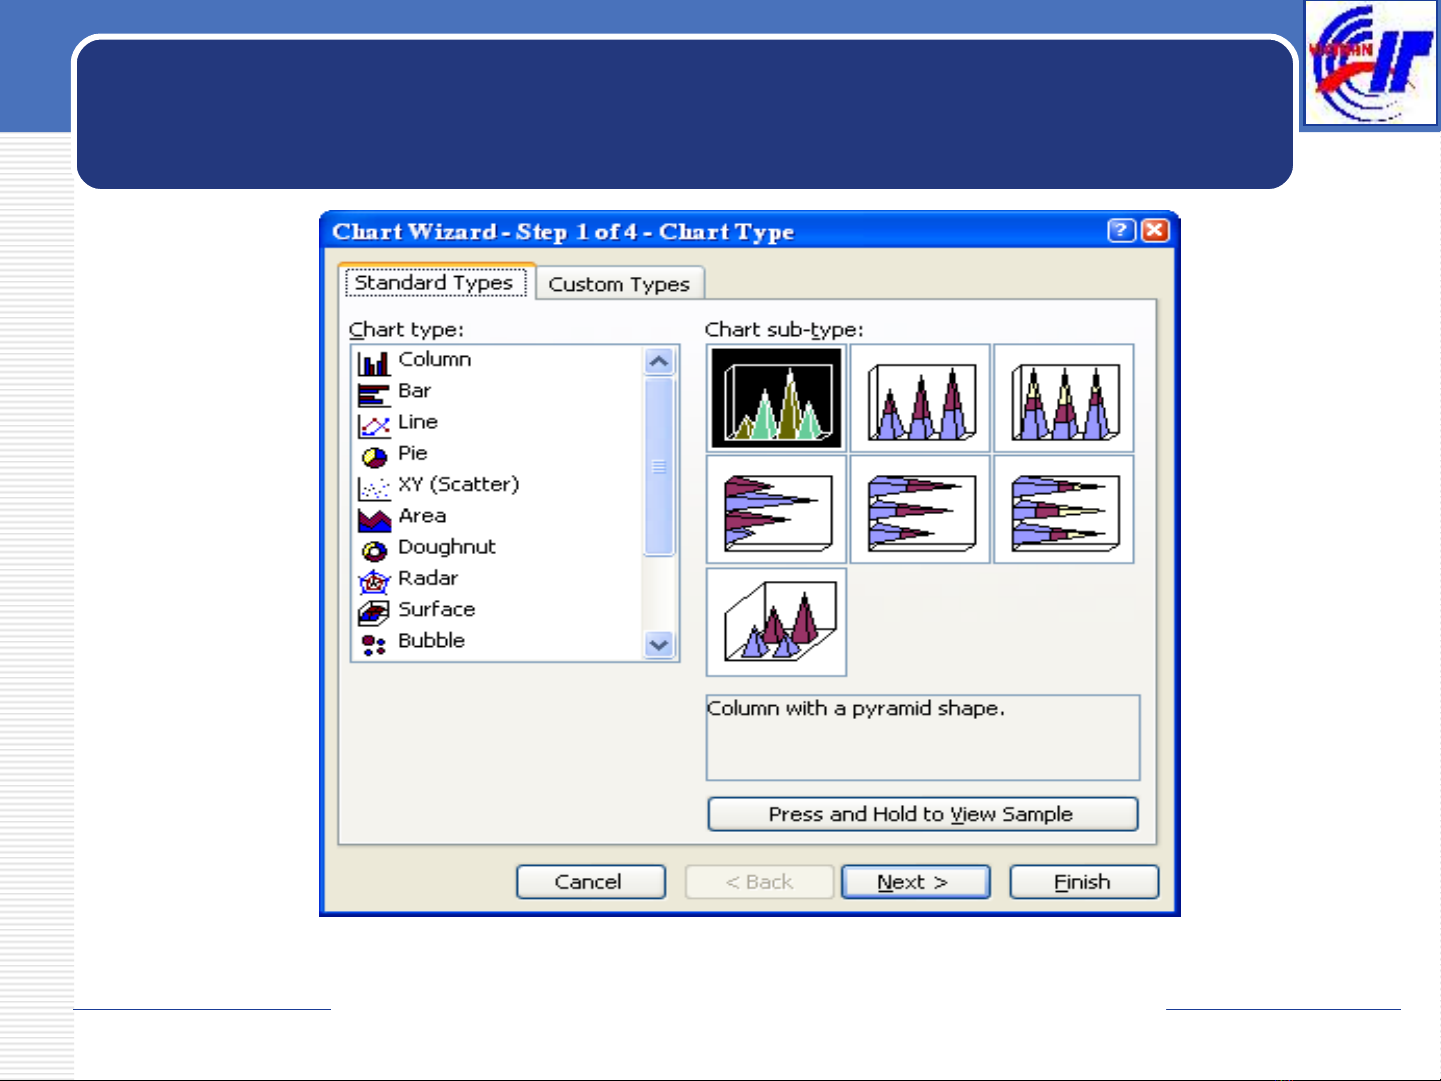1441x1081 pixels.
Task: Pick the Doughnut chart icon
Action: [x=374, y=549]
